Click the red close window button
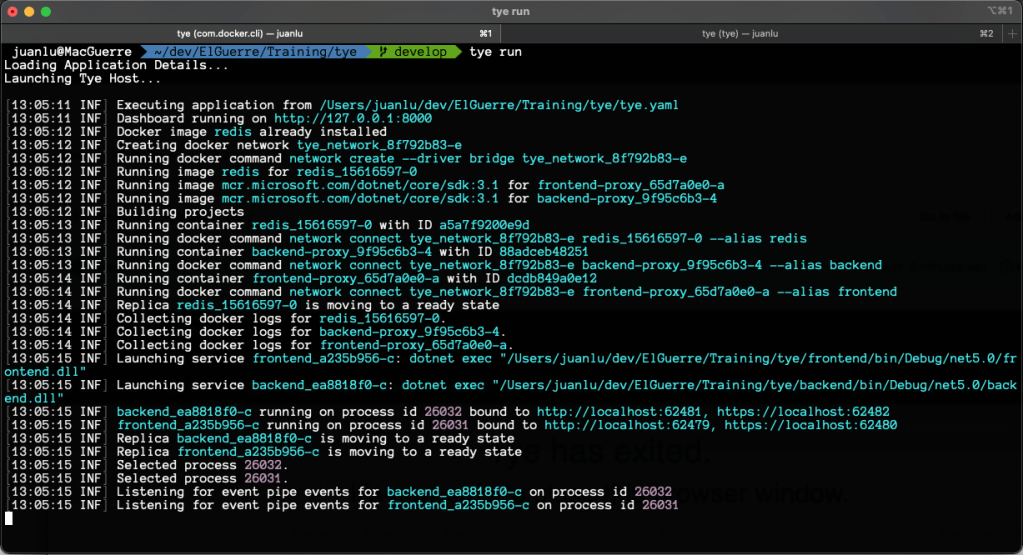The width and height of the screenshot is (1023, 555). pos(13,11)
